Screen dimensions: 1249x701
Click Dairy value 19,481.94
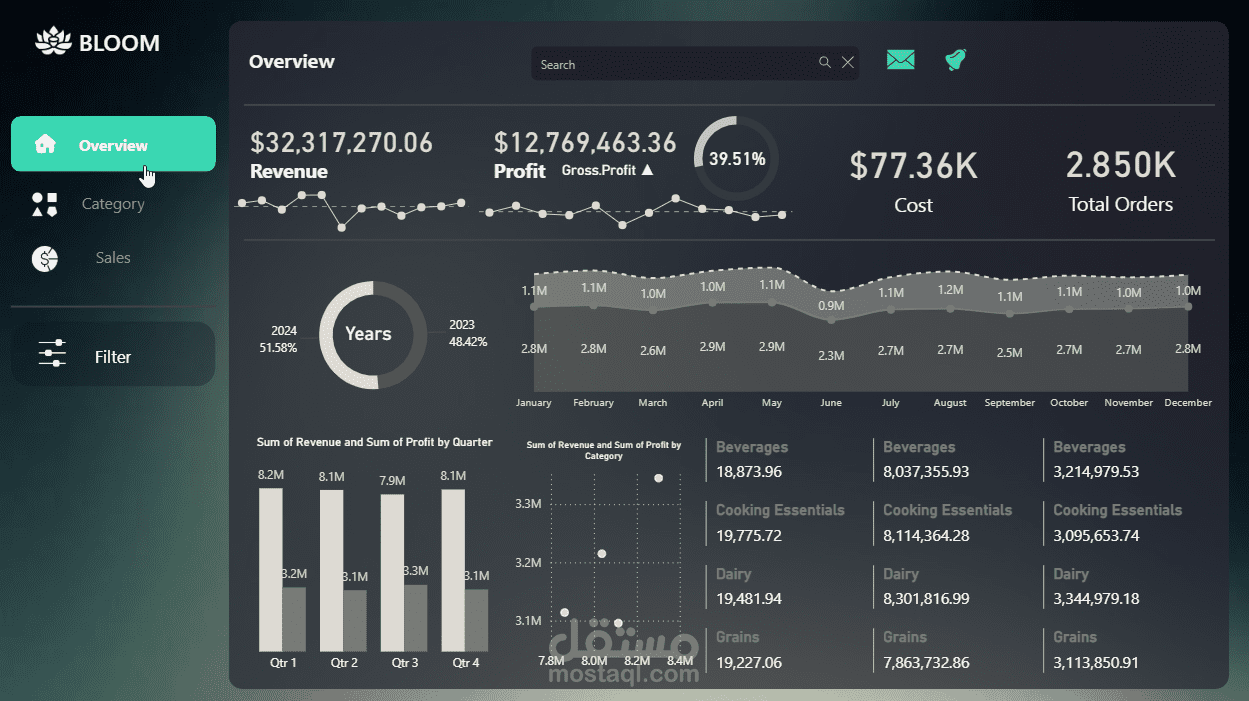click(x=749, y=598)
